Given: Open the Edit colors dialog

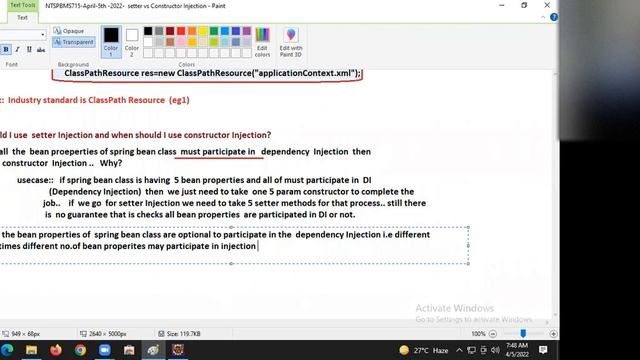Looking at the screenshot, I should click(262, 42).
